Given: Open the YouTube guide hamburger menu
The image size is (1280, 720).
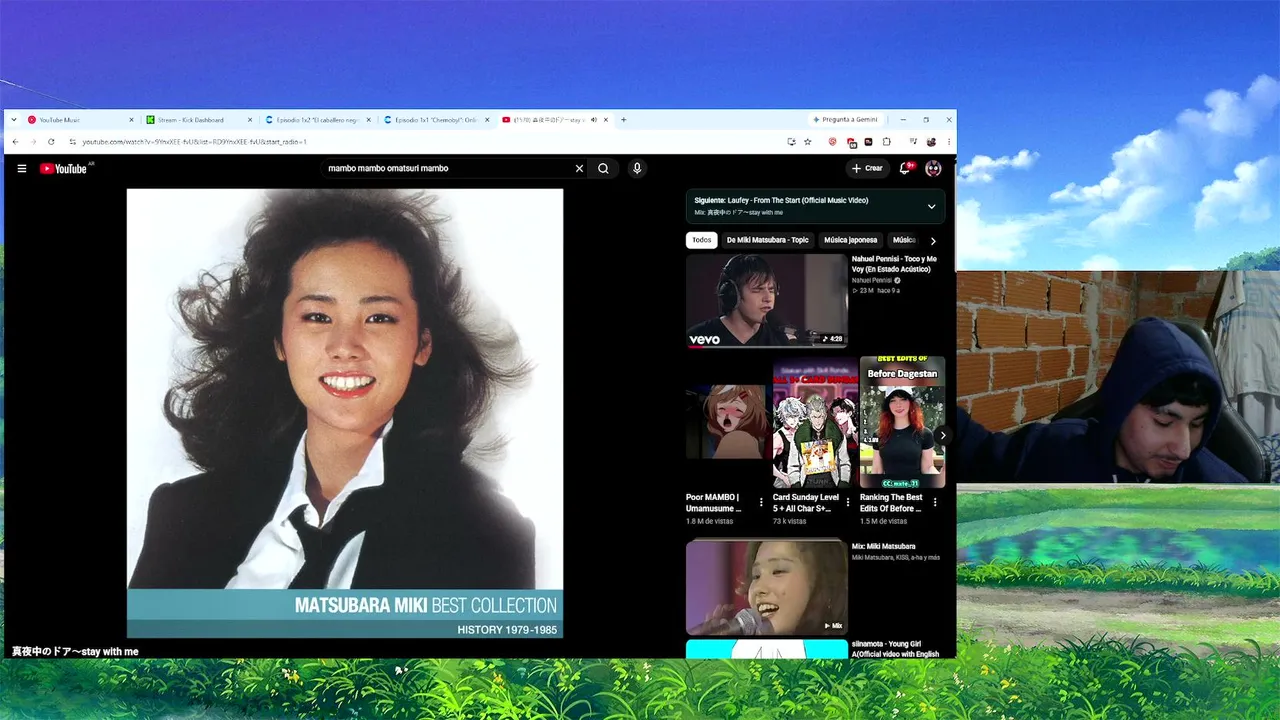Looking at the screenshot, I should click(22, 168).
